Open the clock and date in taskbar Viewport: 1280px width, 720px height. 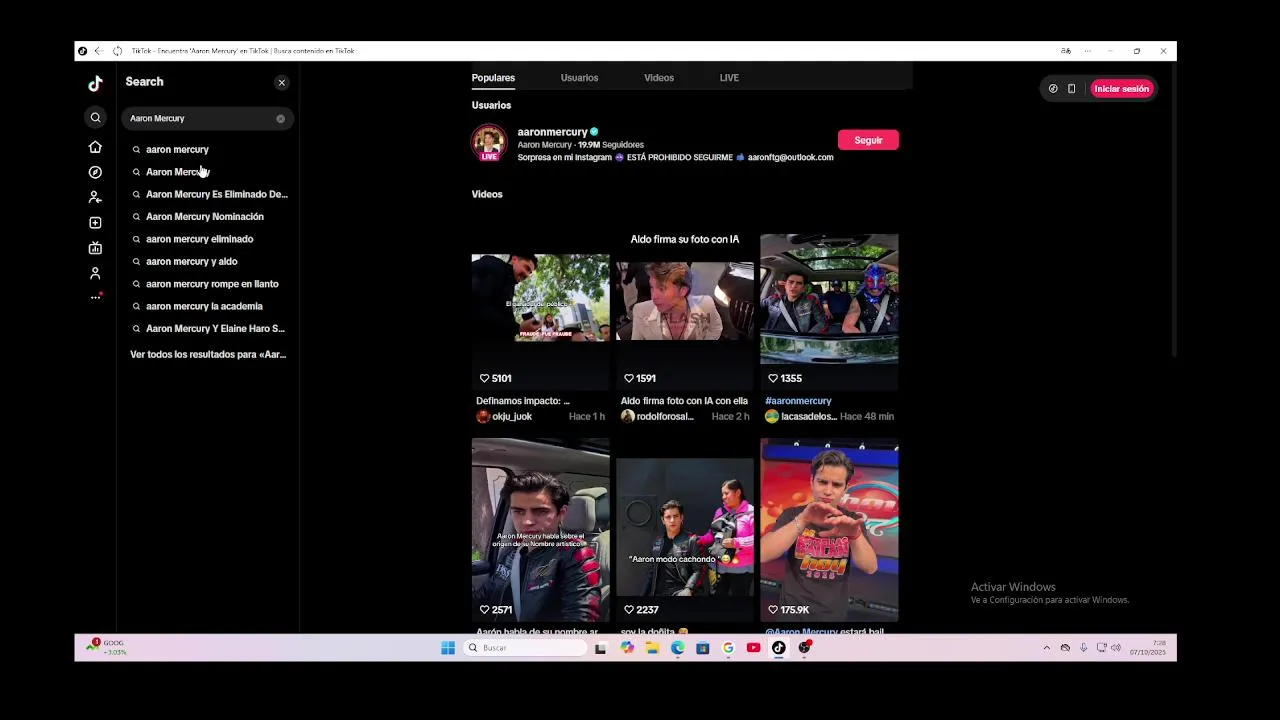(1148, 648)
